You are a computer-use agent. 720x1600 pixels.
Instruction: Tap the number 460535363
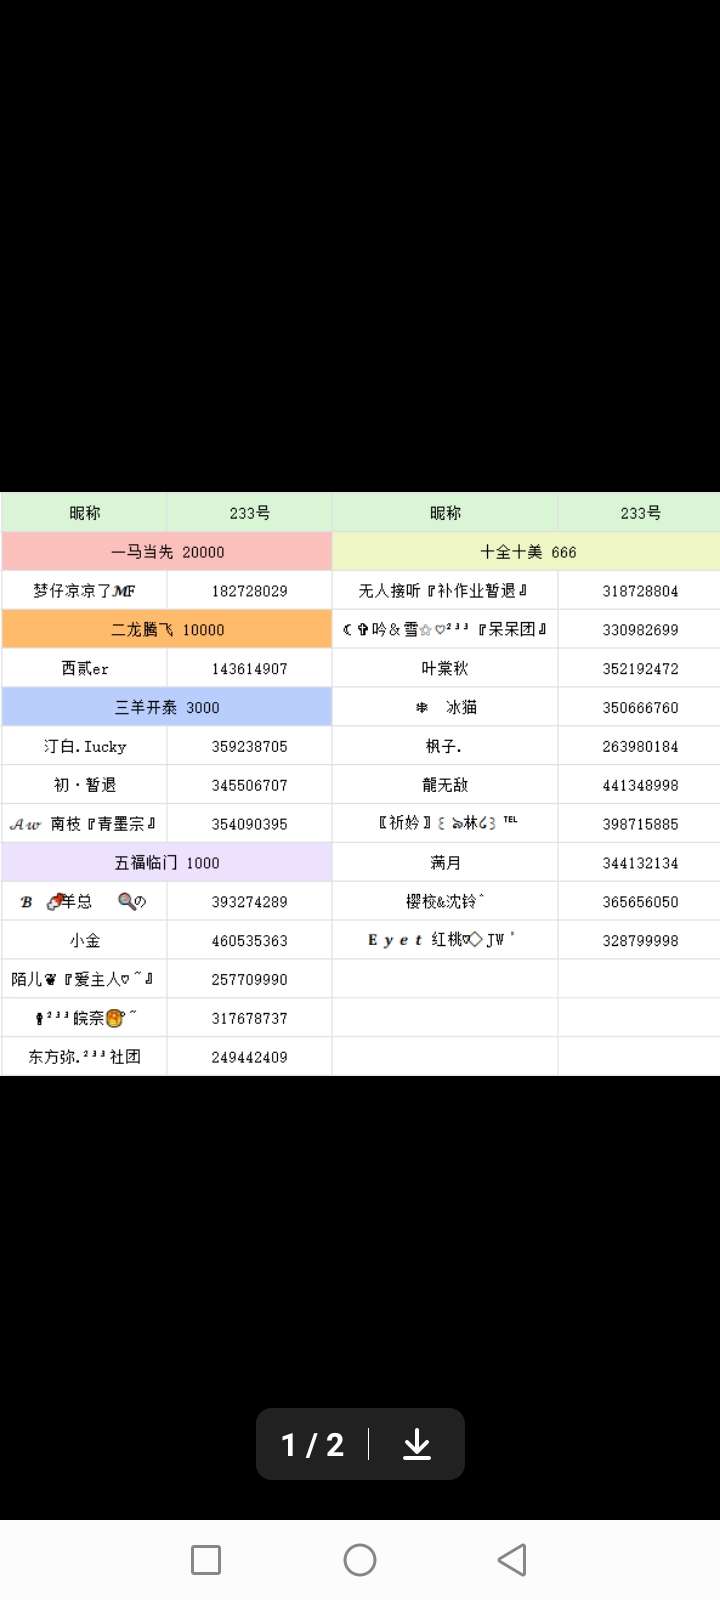[x=249, y=941]
